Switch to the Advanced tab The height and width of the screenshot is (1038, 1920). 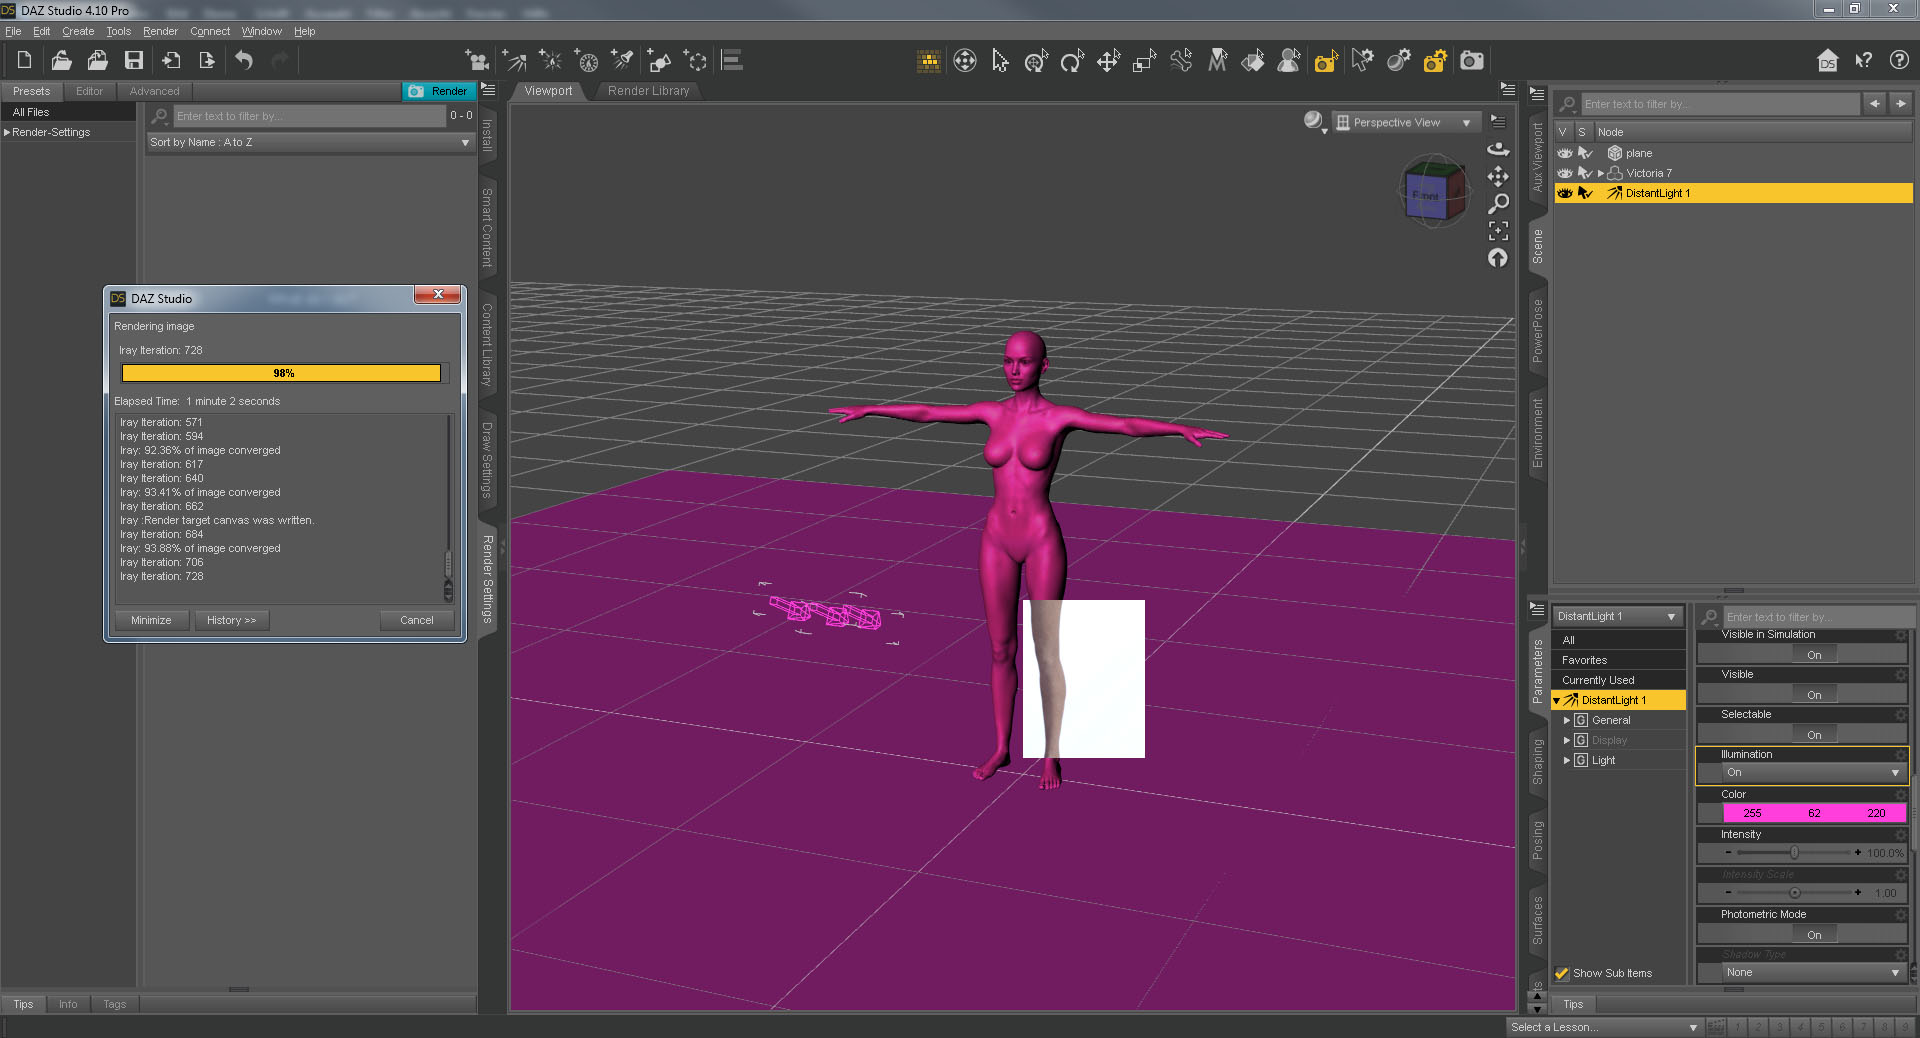154,91
